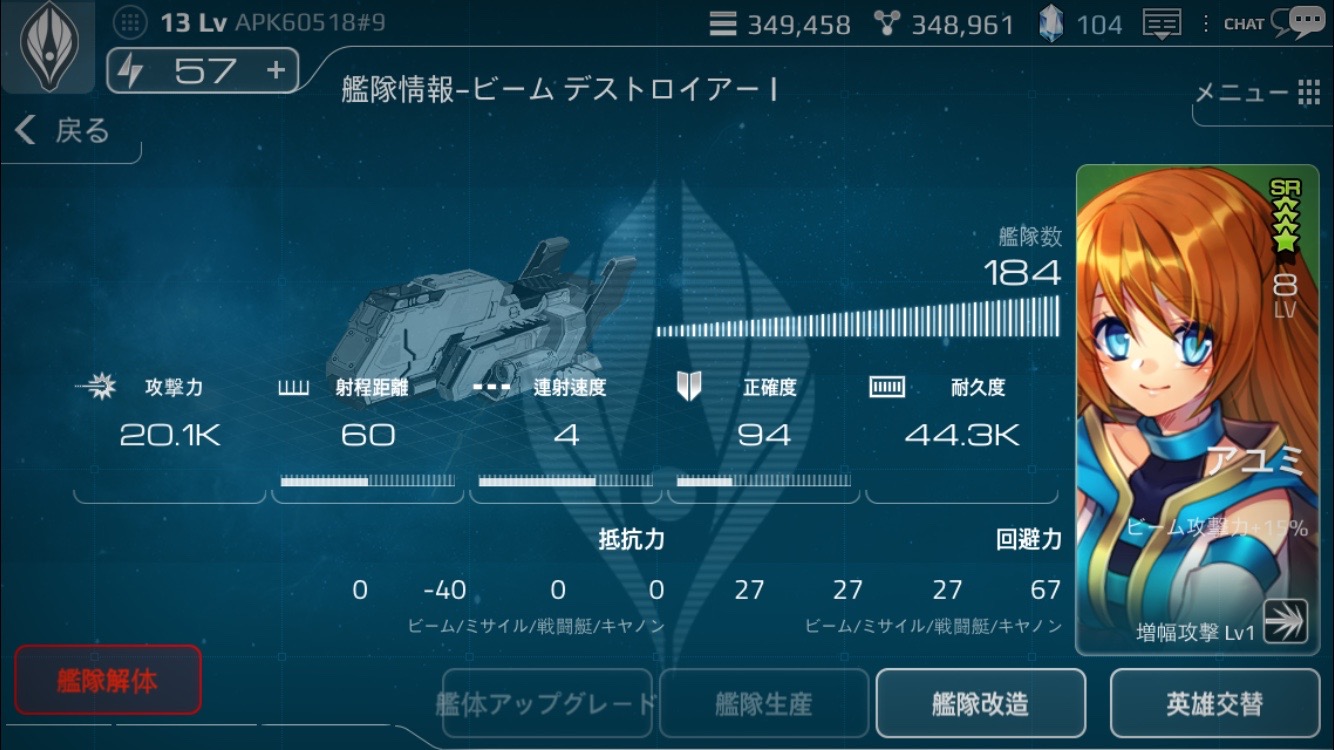Click the 艦隊解体 dismantle button
1334x750 pixels.
coord(108,680)
